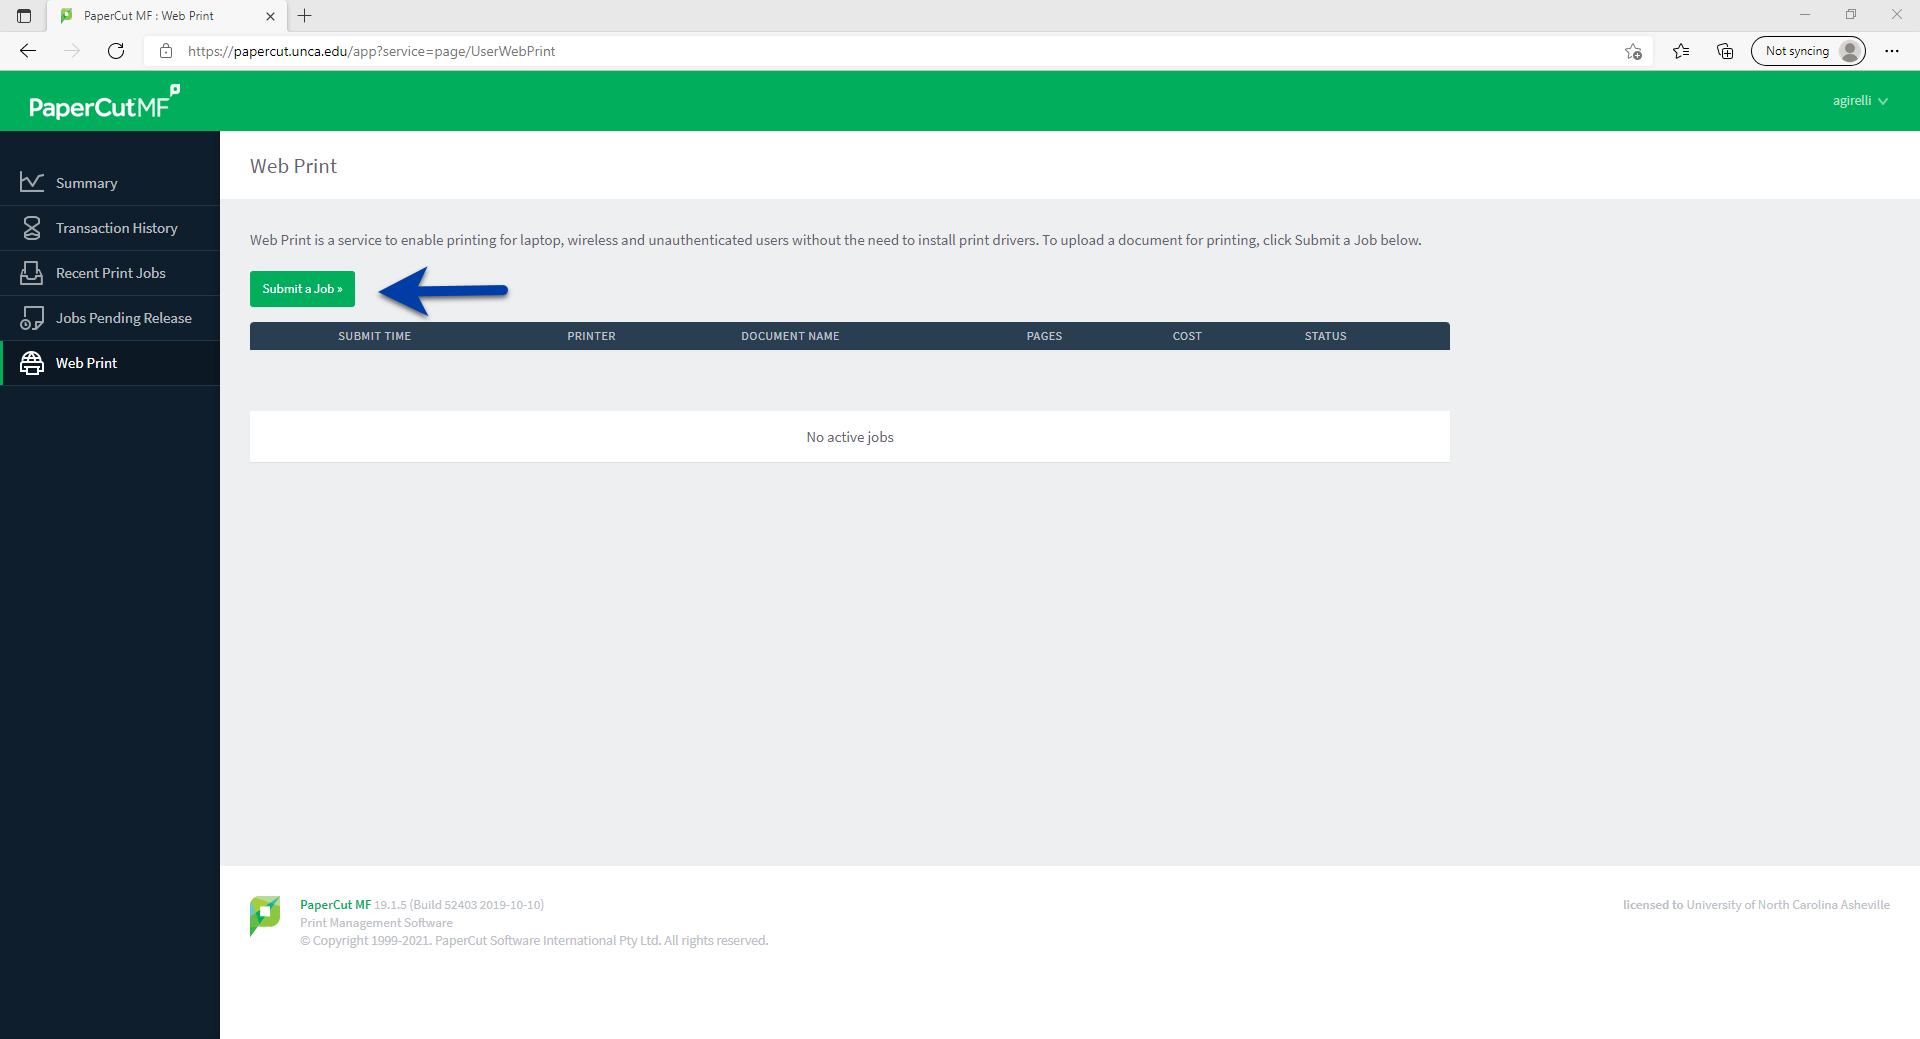This screenshot has height=1039, width=1920.
Task: Select the PaperCut MF : Web Print tab
Action: pyautogui.click(x=150, y=16)
